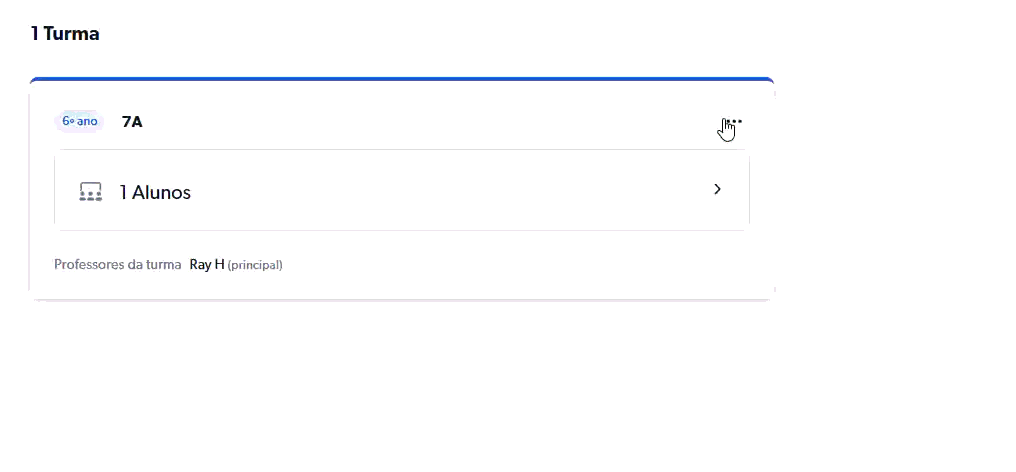Click the word Alunos in the student row
The width and height of the screenshot is (1016, 472).
coord(162,192)
